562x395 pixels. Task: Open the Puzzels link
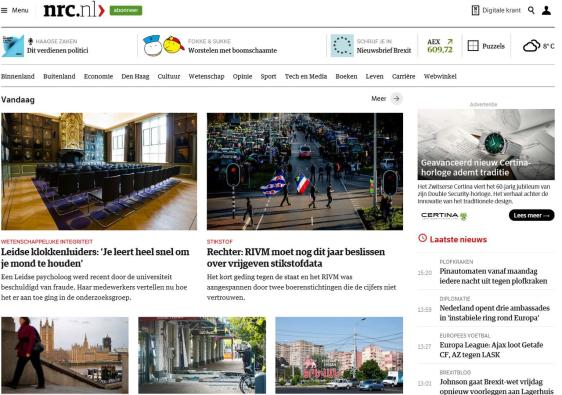(493, 46)
